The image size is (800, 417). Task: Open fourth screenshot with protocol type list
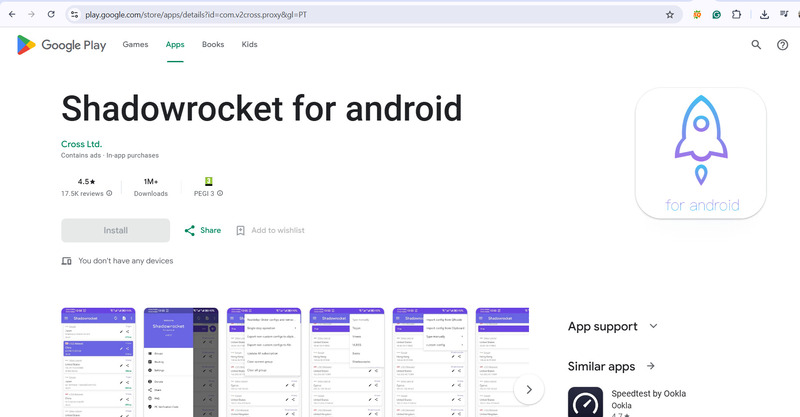(347, 362)
